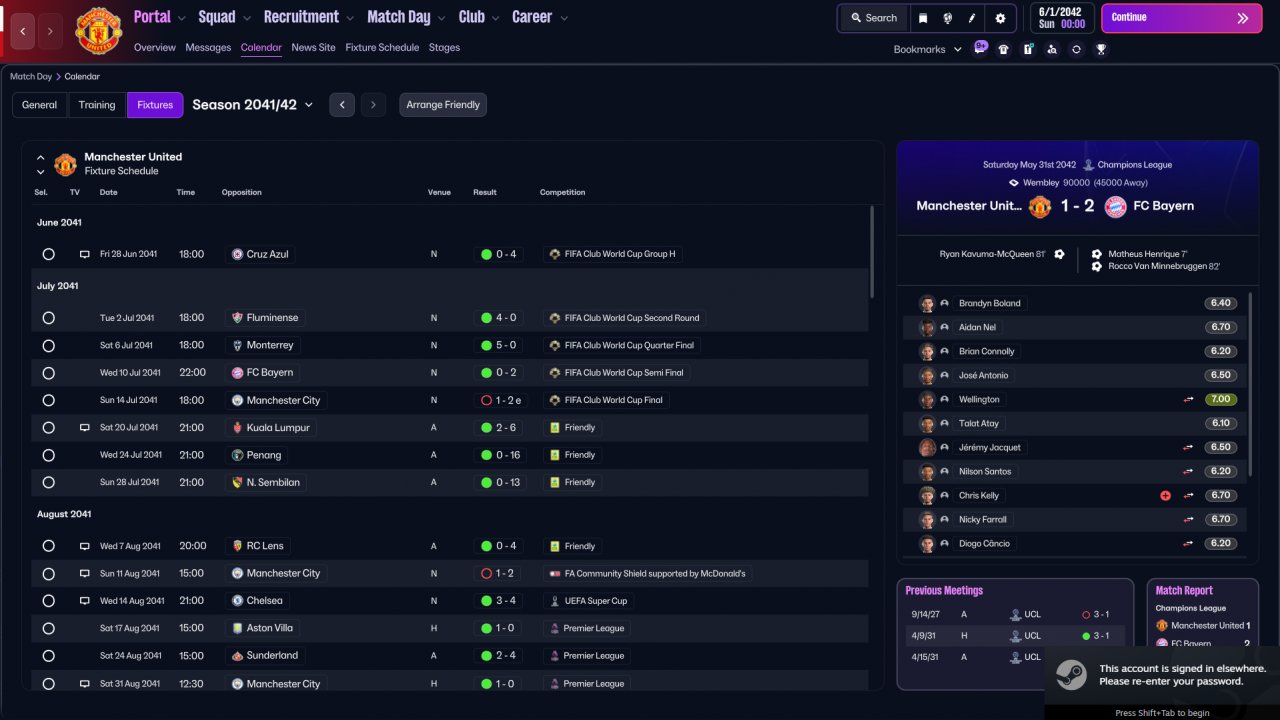This screenshot has height=720, width=1280.
Task: Select the radio button for the N. Sembilan fixture
Action: coord(48,482)
